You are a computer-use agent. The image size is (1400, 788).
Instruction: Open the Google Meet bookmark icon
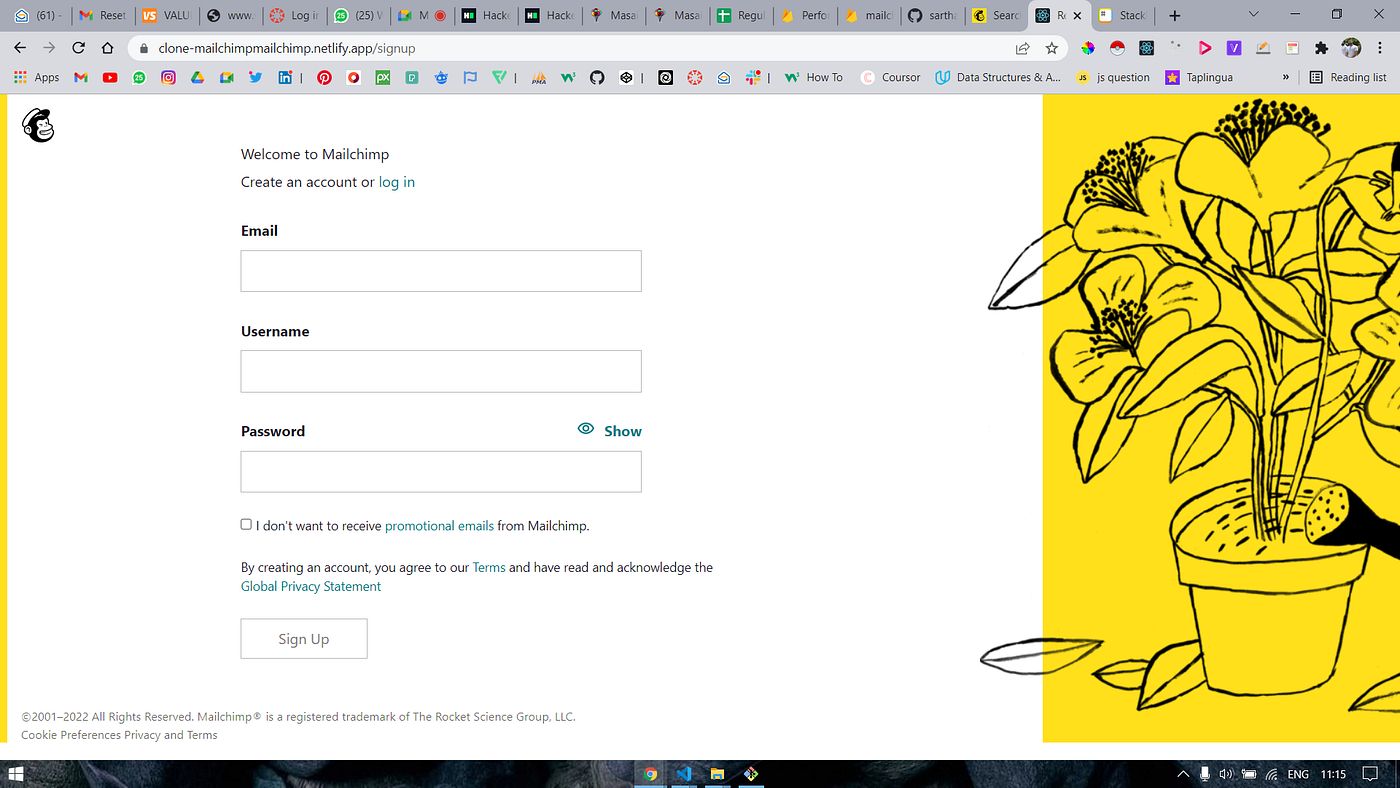tap(227, 77)
